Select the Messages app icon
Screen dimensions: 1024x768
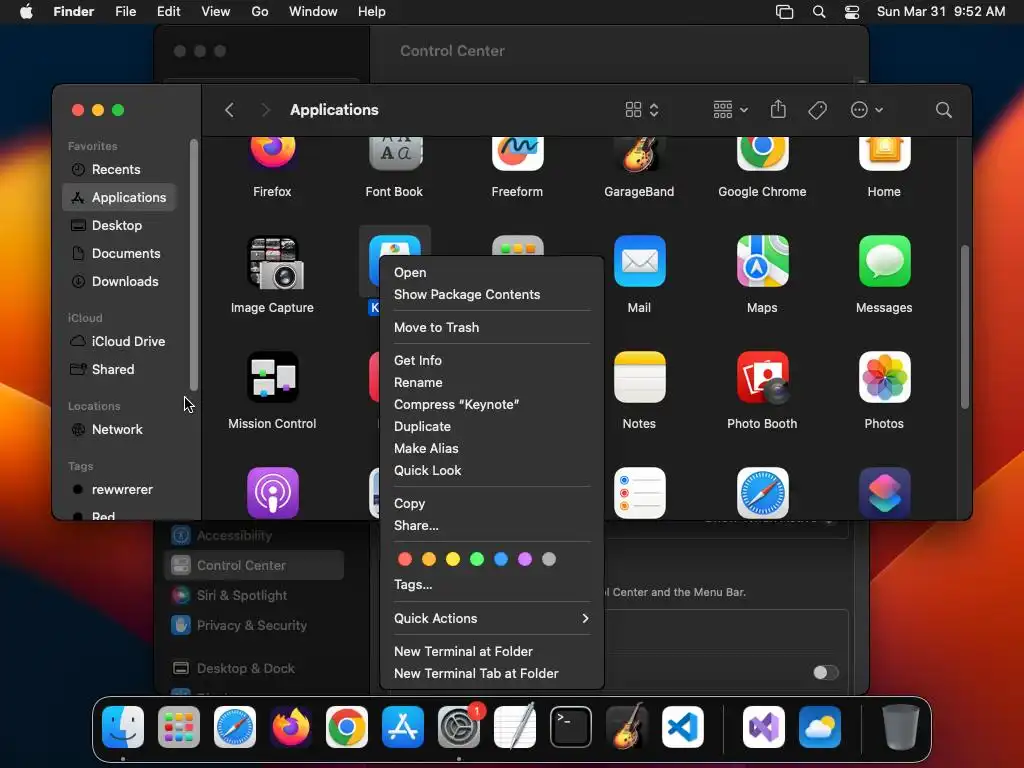point(884,261)
